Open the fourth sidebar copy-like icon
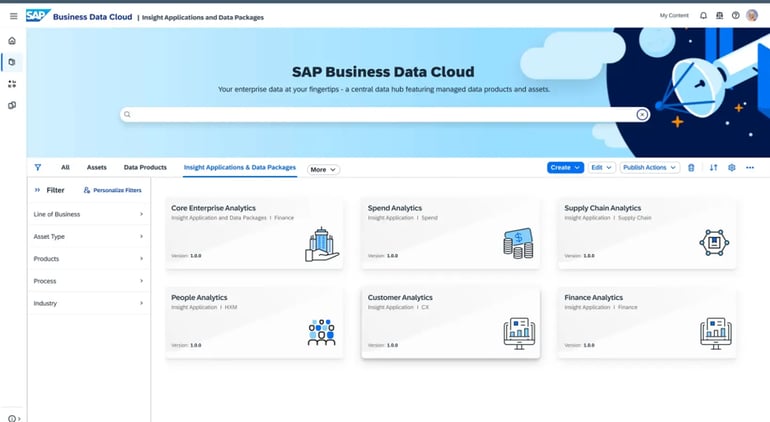Screen dimensions: 770x422 click(12, 105)
